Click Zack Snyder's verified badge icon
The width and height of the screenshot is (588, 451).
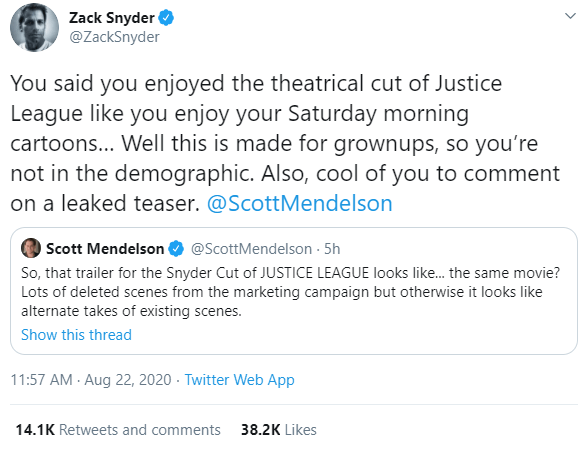[166, 18]
